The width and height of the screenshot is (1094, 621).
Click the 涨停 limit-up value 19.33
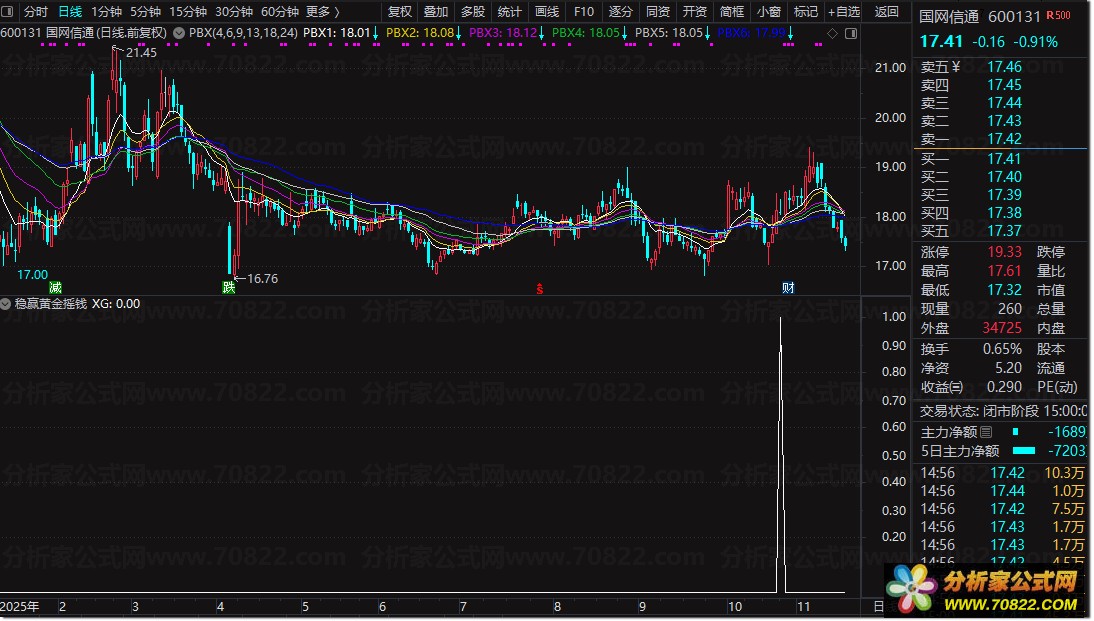(1004, 252)
